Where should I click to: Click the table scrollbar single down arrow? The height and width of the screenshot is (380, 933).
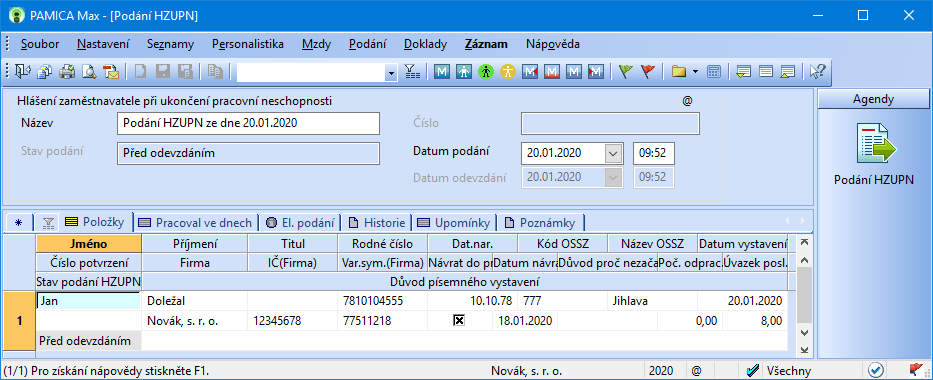click(x=804, y=333)
